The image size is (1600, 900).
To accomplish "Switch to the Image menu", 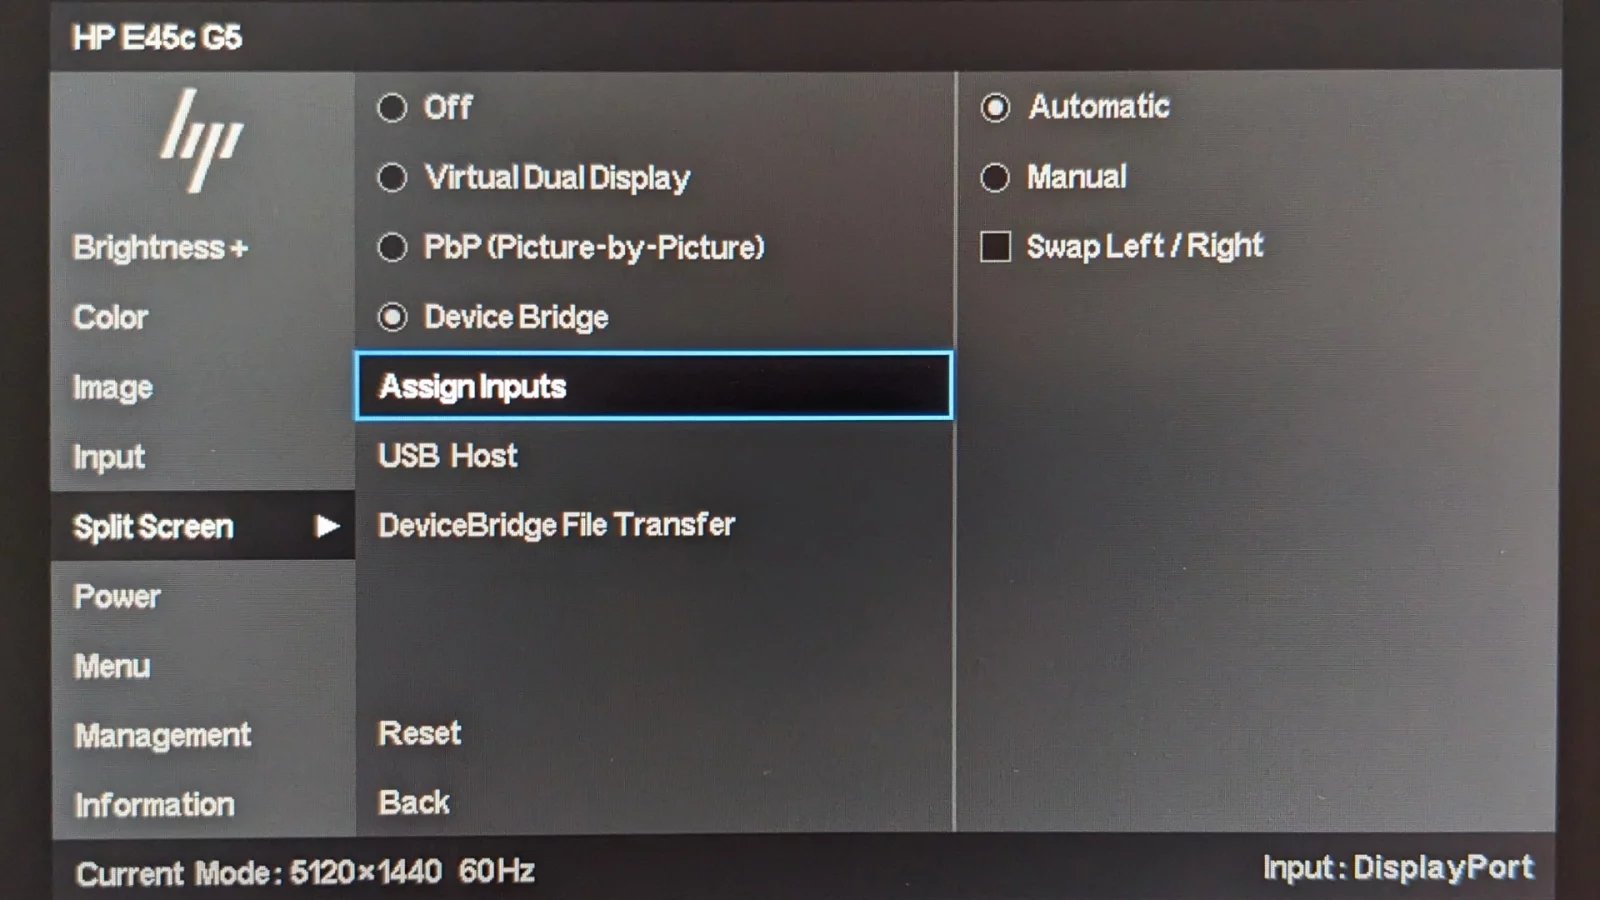I will pyautogui.click(x=113, y=387).
